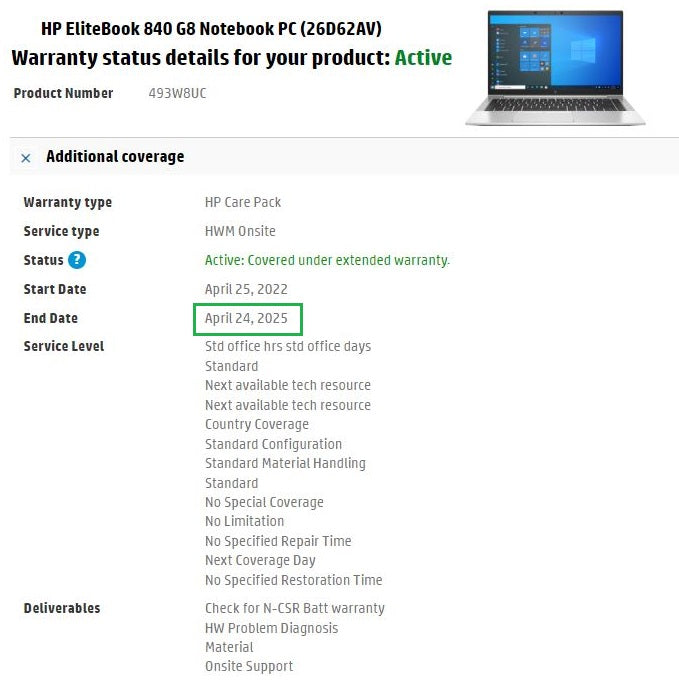
Task: Click the Country Coverage line
Action: (x=257, y=424)
